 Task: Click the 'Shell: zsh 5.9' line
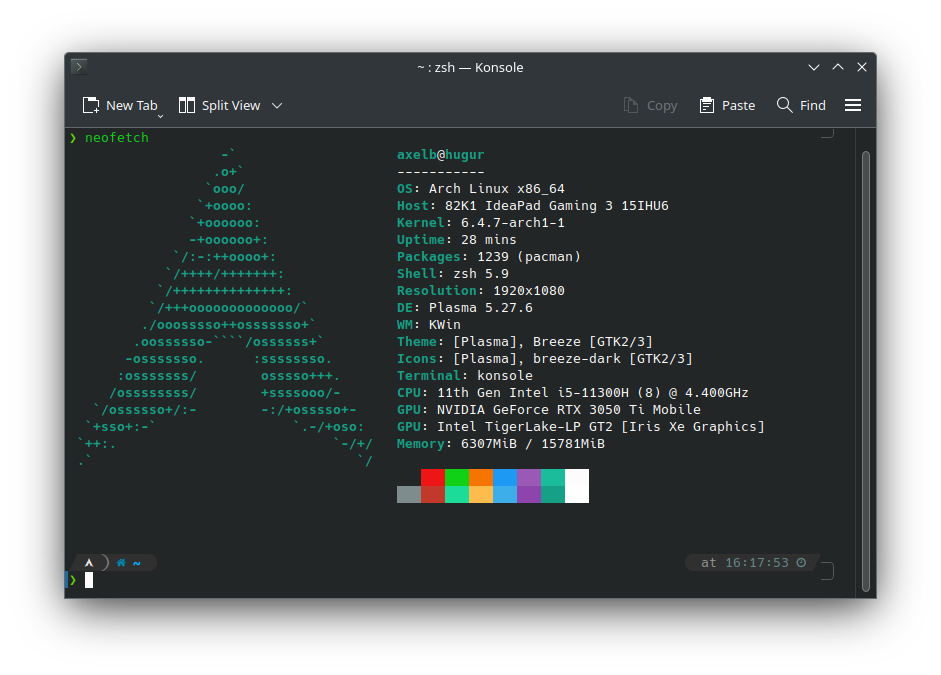(452, 274)
